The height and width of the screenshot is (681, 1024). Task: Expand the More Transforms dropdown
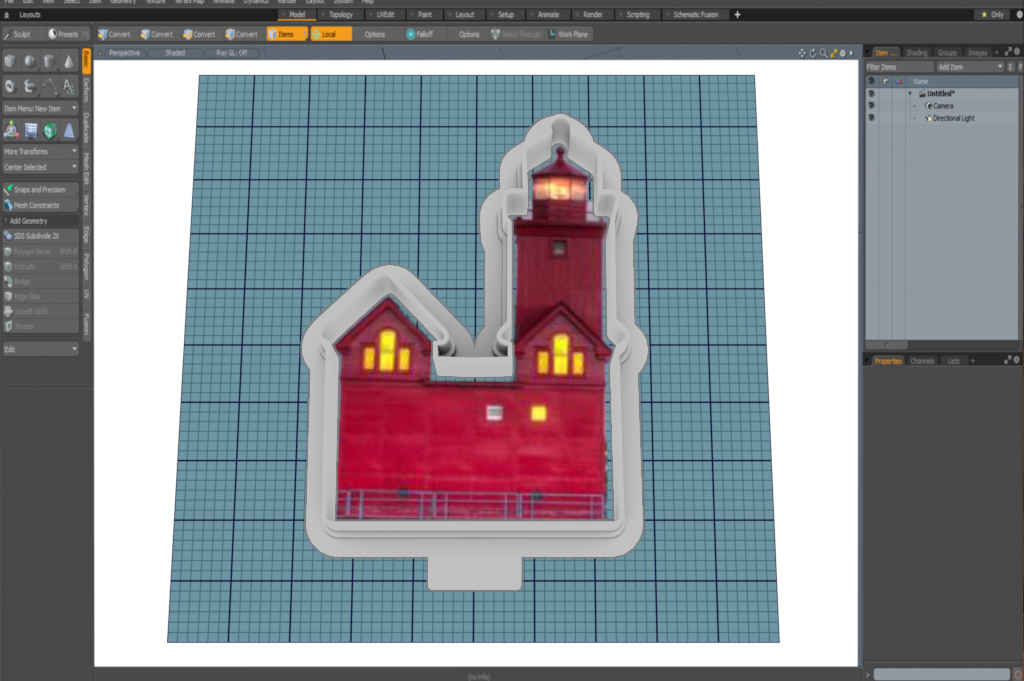[40, 151]
